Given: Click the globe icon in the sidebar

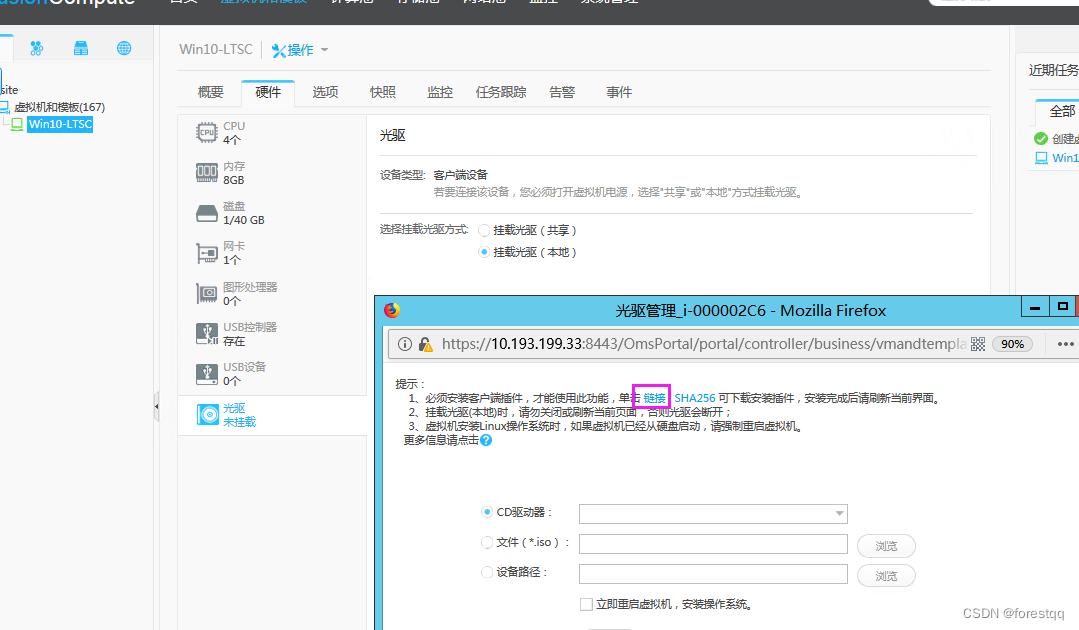Looking at the screenshot, I should (123, 47).
